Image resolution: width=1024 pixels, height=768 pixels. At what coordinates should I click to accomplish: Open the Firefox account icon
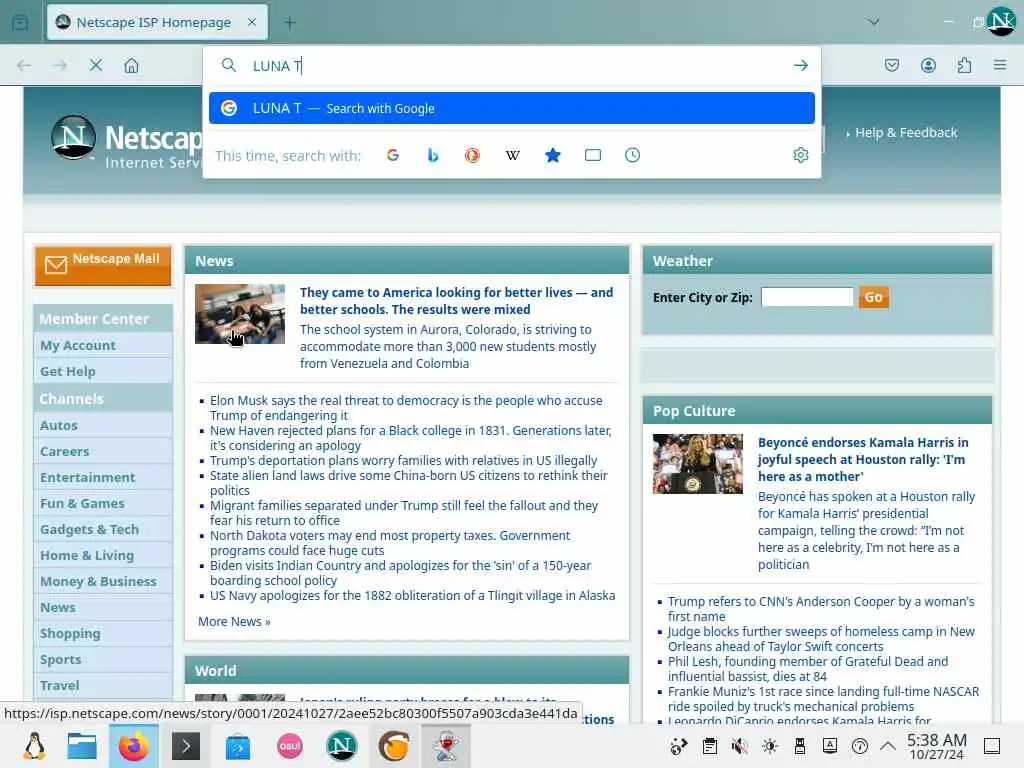pos(928,65)
